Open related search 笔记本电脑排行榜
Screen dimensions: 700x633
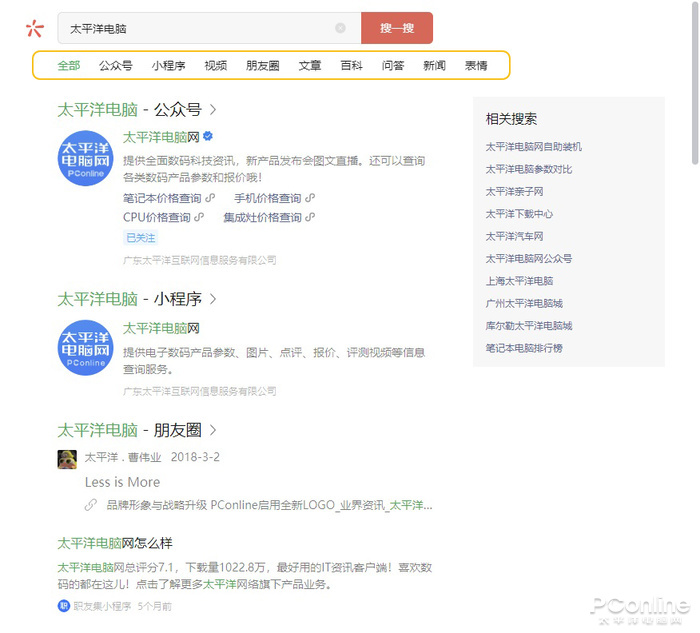(524, 348)
